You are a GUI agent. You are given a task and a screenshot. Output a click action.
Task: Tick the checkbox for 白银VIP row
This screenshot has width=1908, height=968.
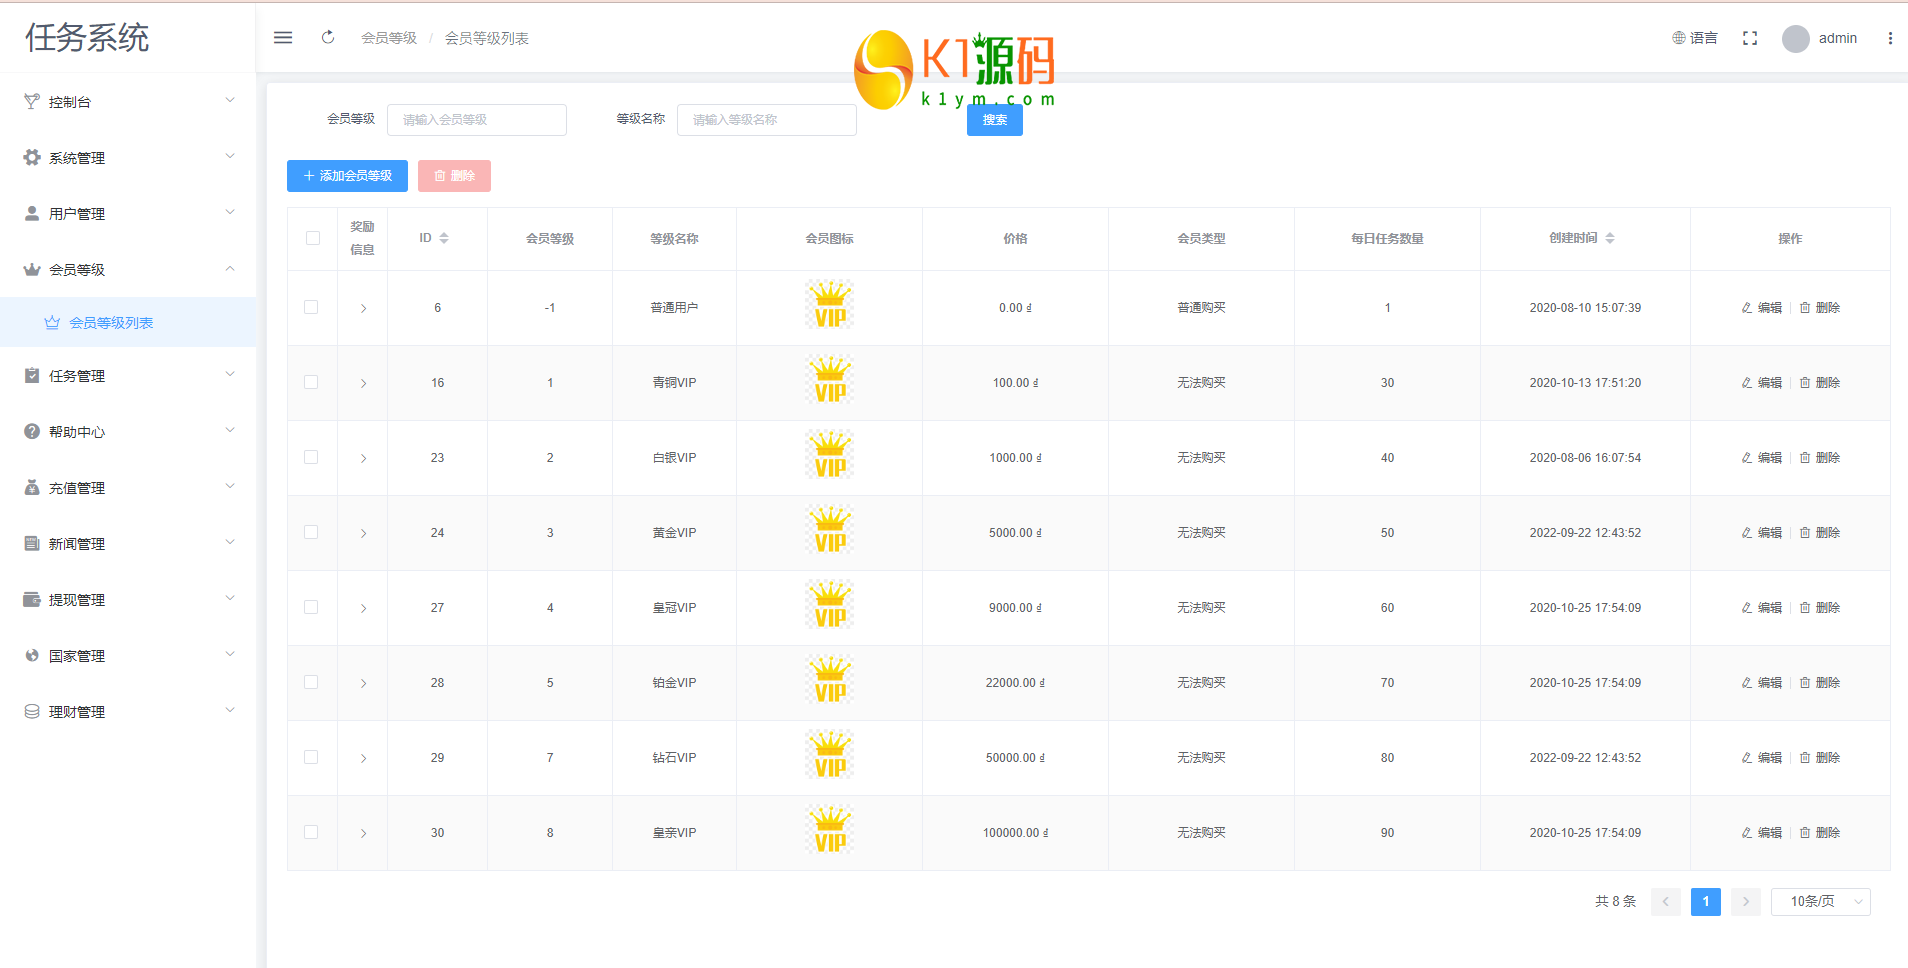click(311, 457)
